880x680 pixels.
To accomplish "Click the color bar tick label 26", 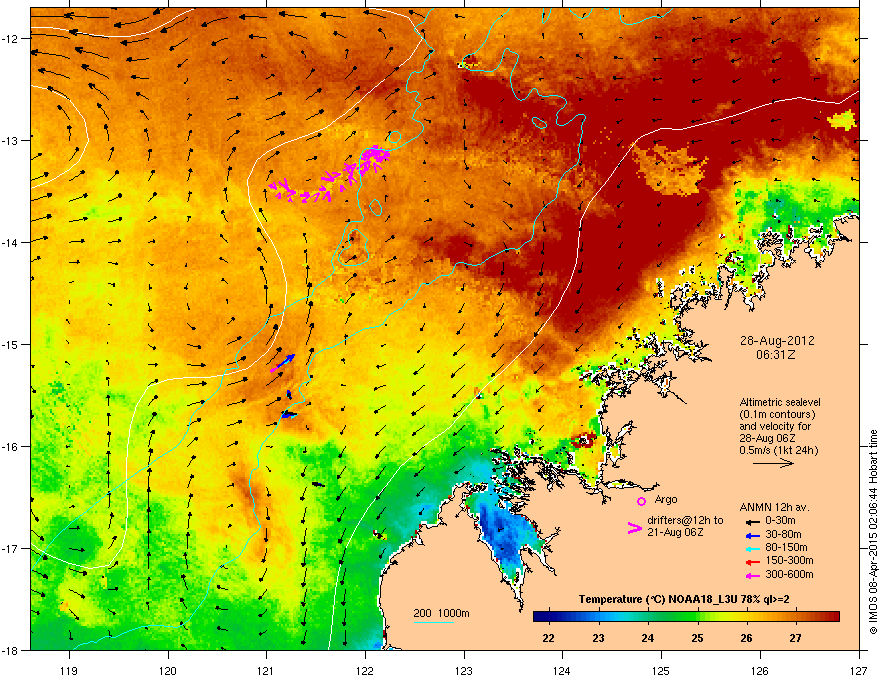I will pyautogui.click(x=746, y=638).
